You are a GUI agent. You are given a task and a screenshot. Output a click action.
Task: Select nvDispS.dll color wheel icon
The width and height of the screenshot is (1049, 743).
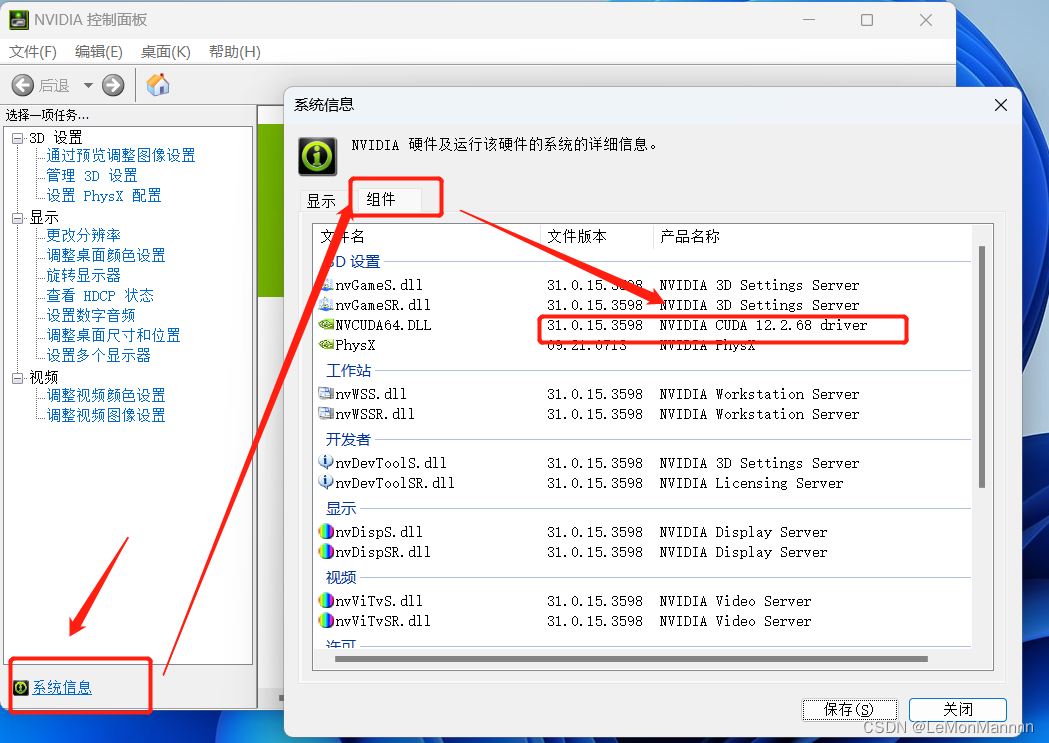click(x=326, y=532)
